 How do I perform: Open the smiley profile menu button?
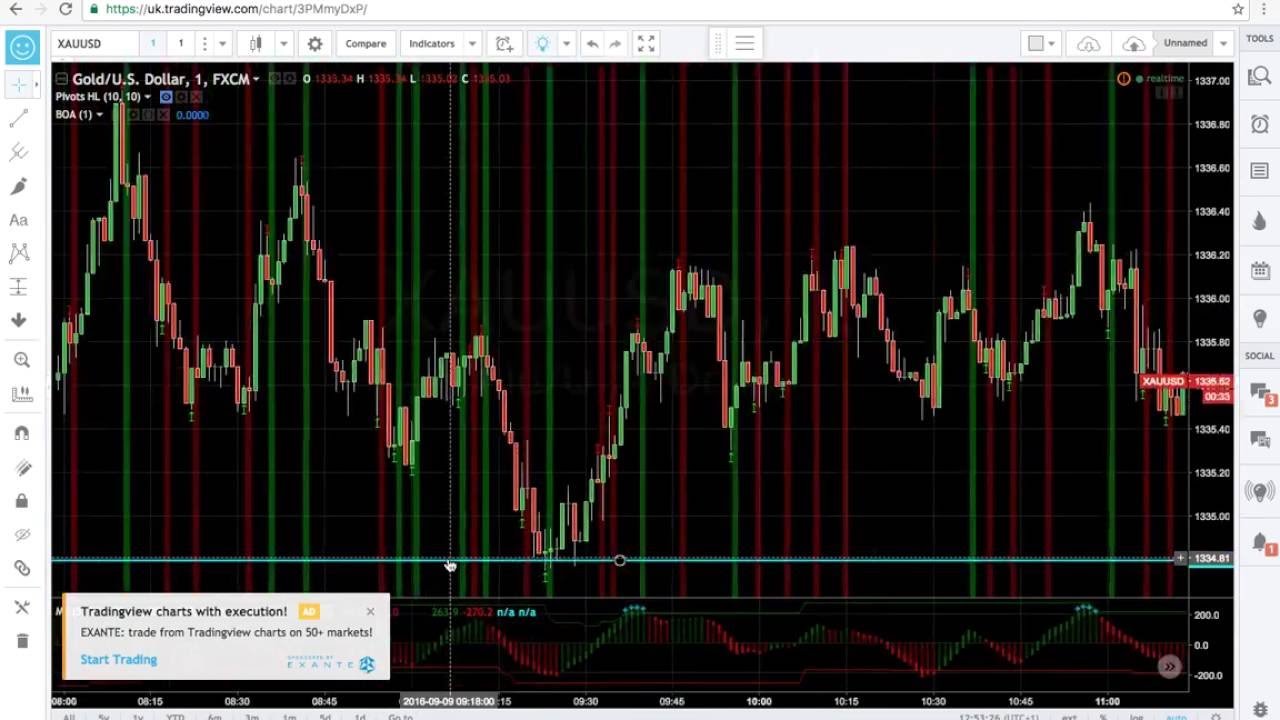(x=22, y=47)
